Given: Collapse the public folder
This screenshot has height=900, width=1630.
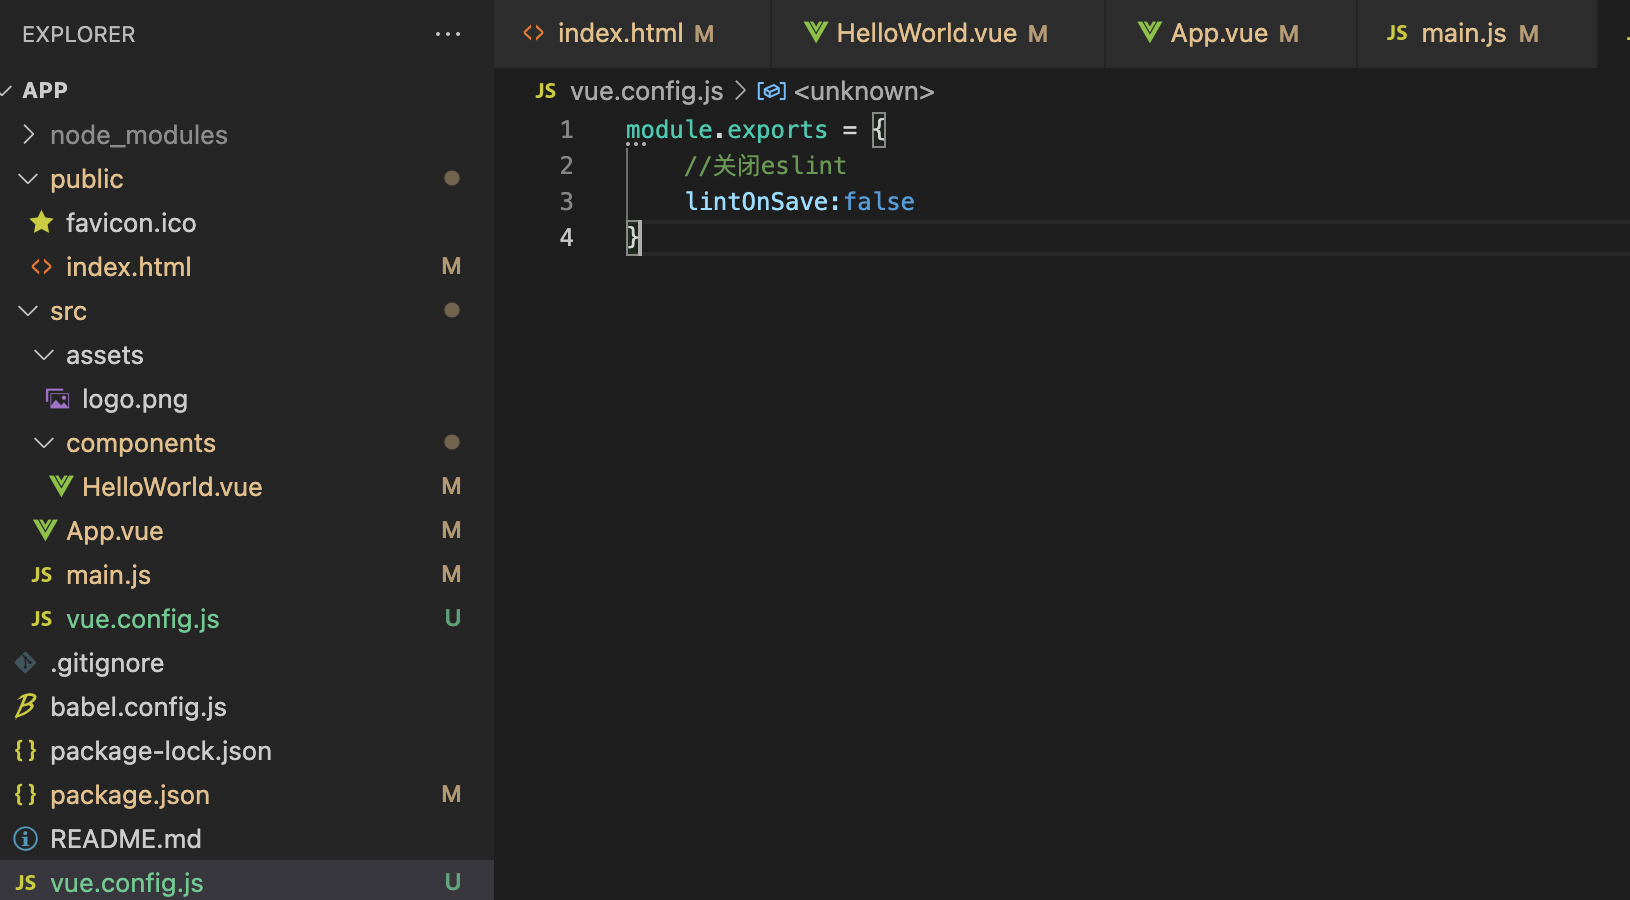Looking at the screenshot, I should pyautogui.click(x=28, y=179).
